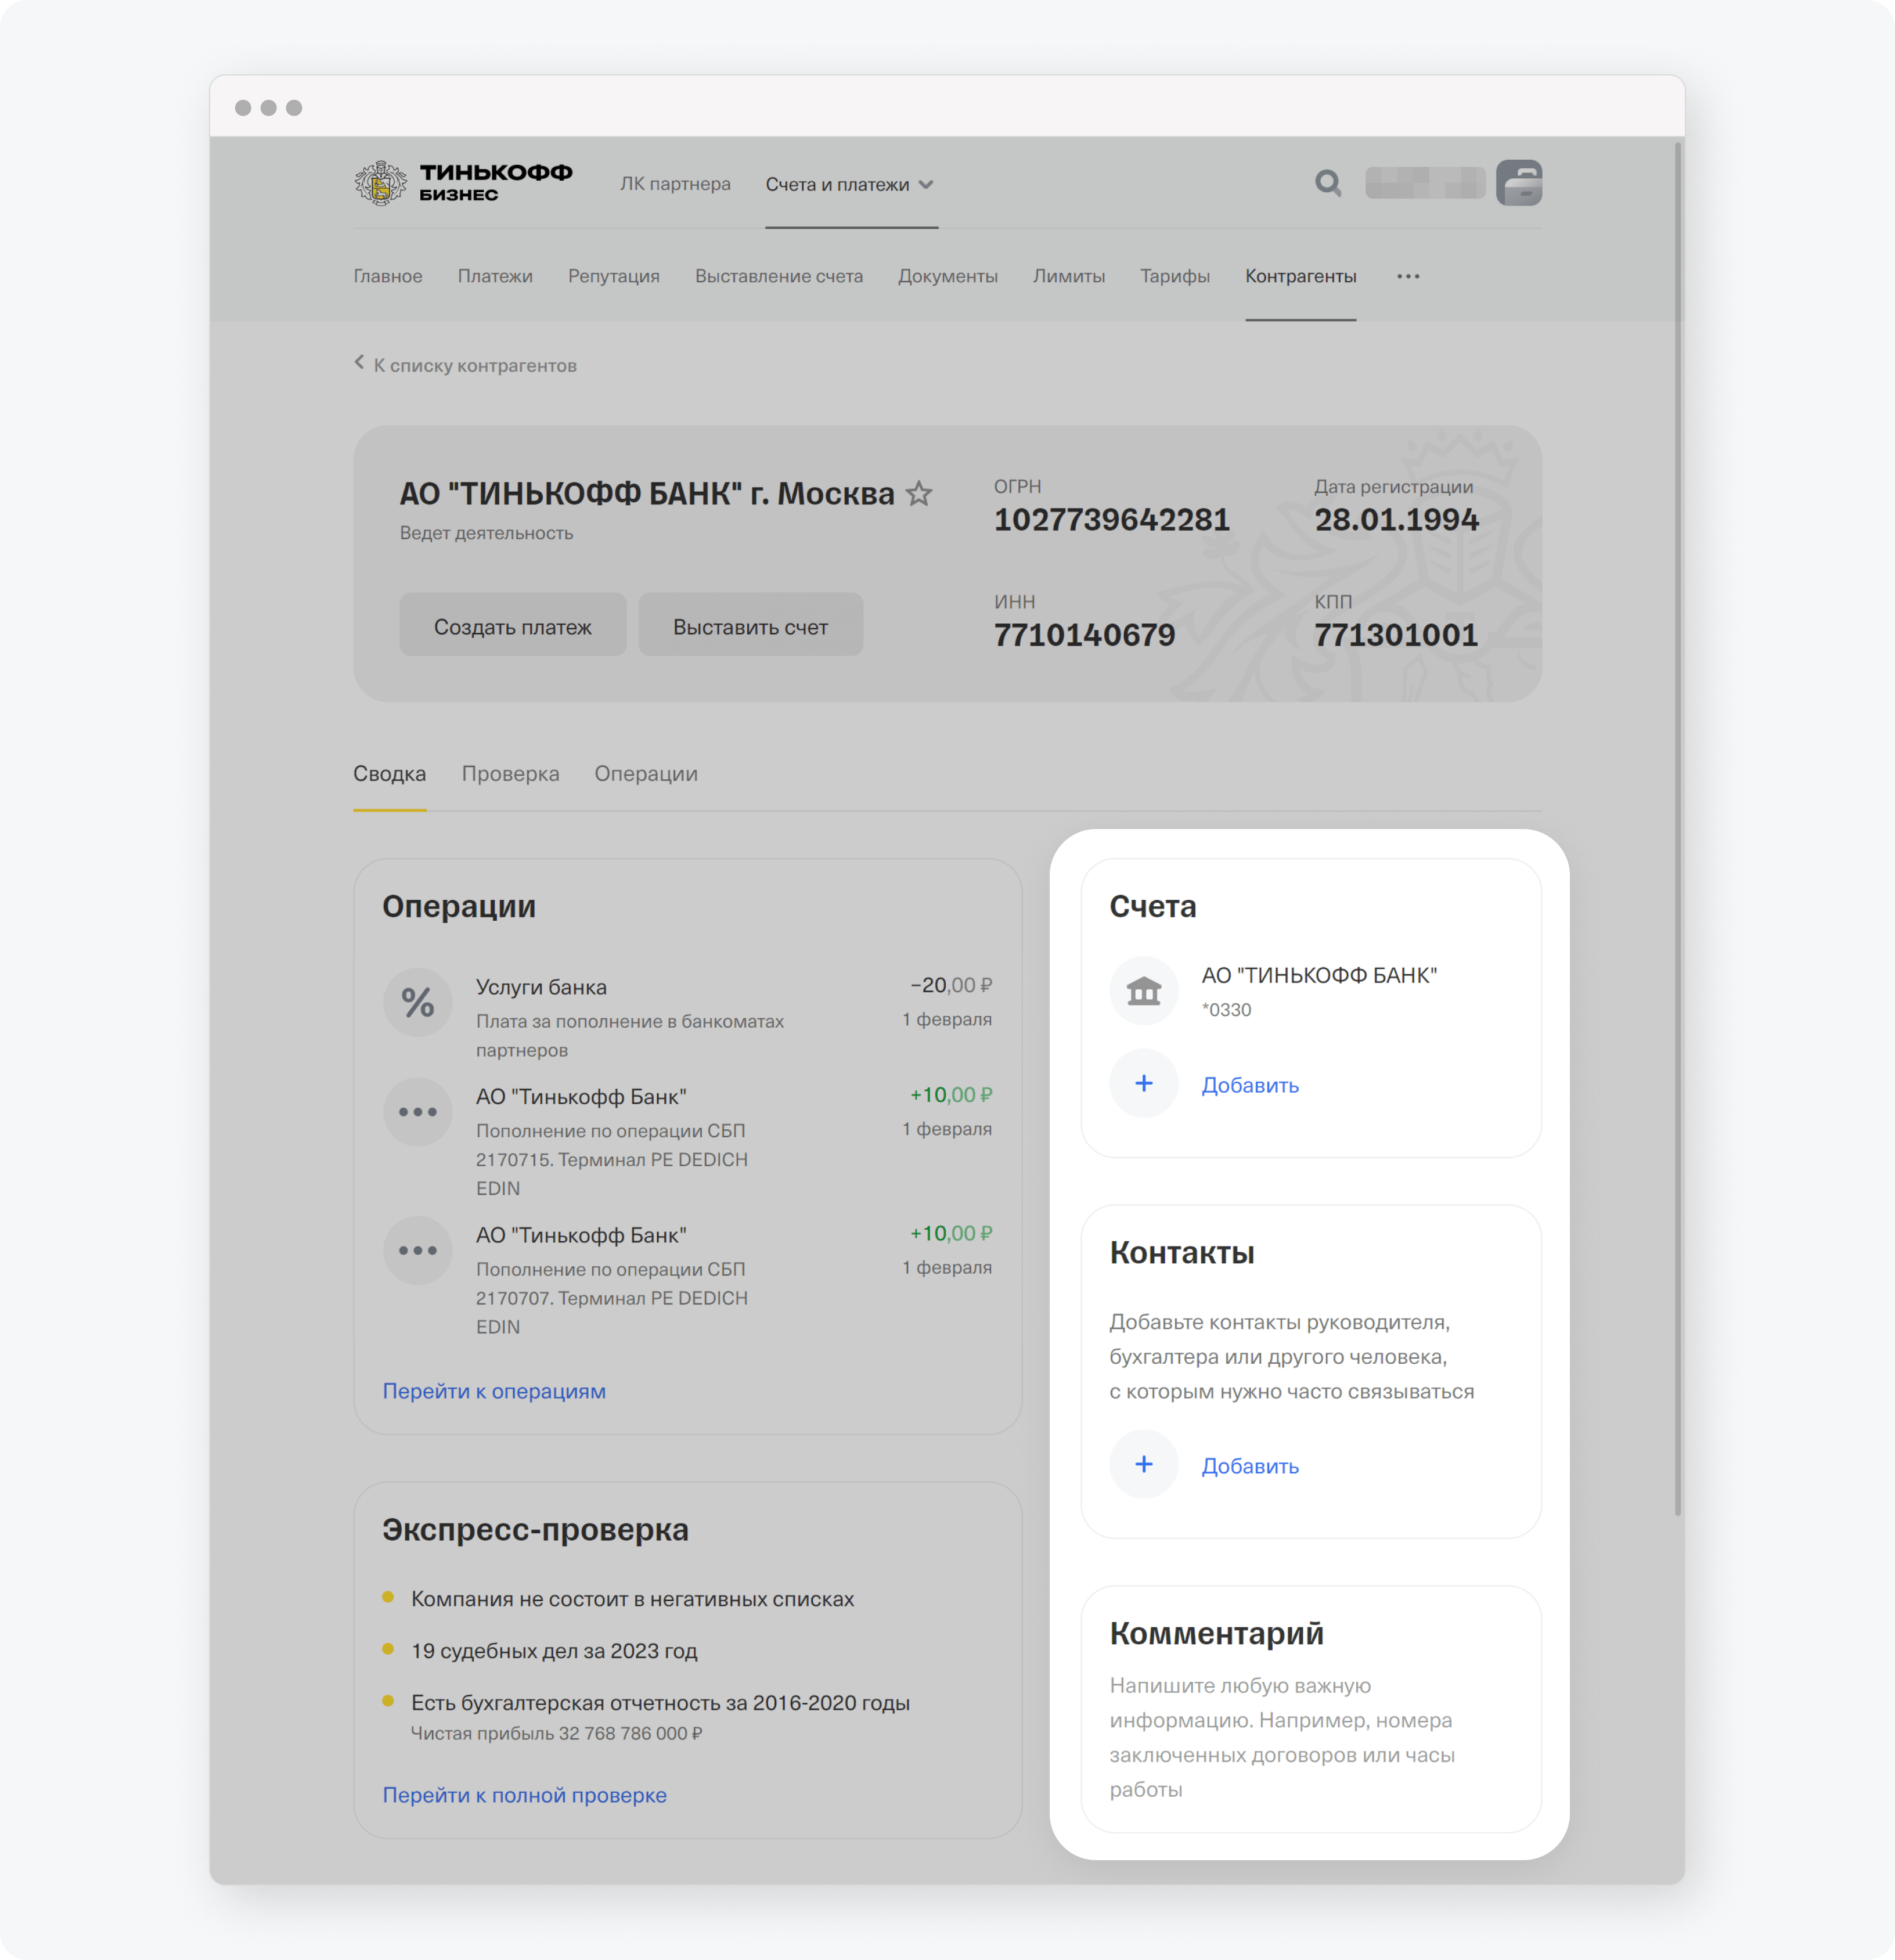Click the АО "ТИНЬКОФФ БАНК" г. Москва title
This screenshot has height=1960, width=1895.
click(647, 494)
